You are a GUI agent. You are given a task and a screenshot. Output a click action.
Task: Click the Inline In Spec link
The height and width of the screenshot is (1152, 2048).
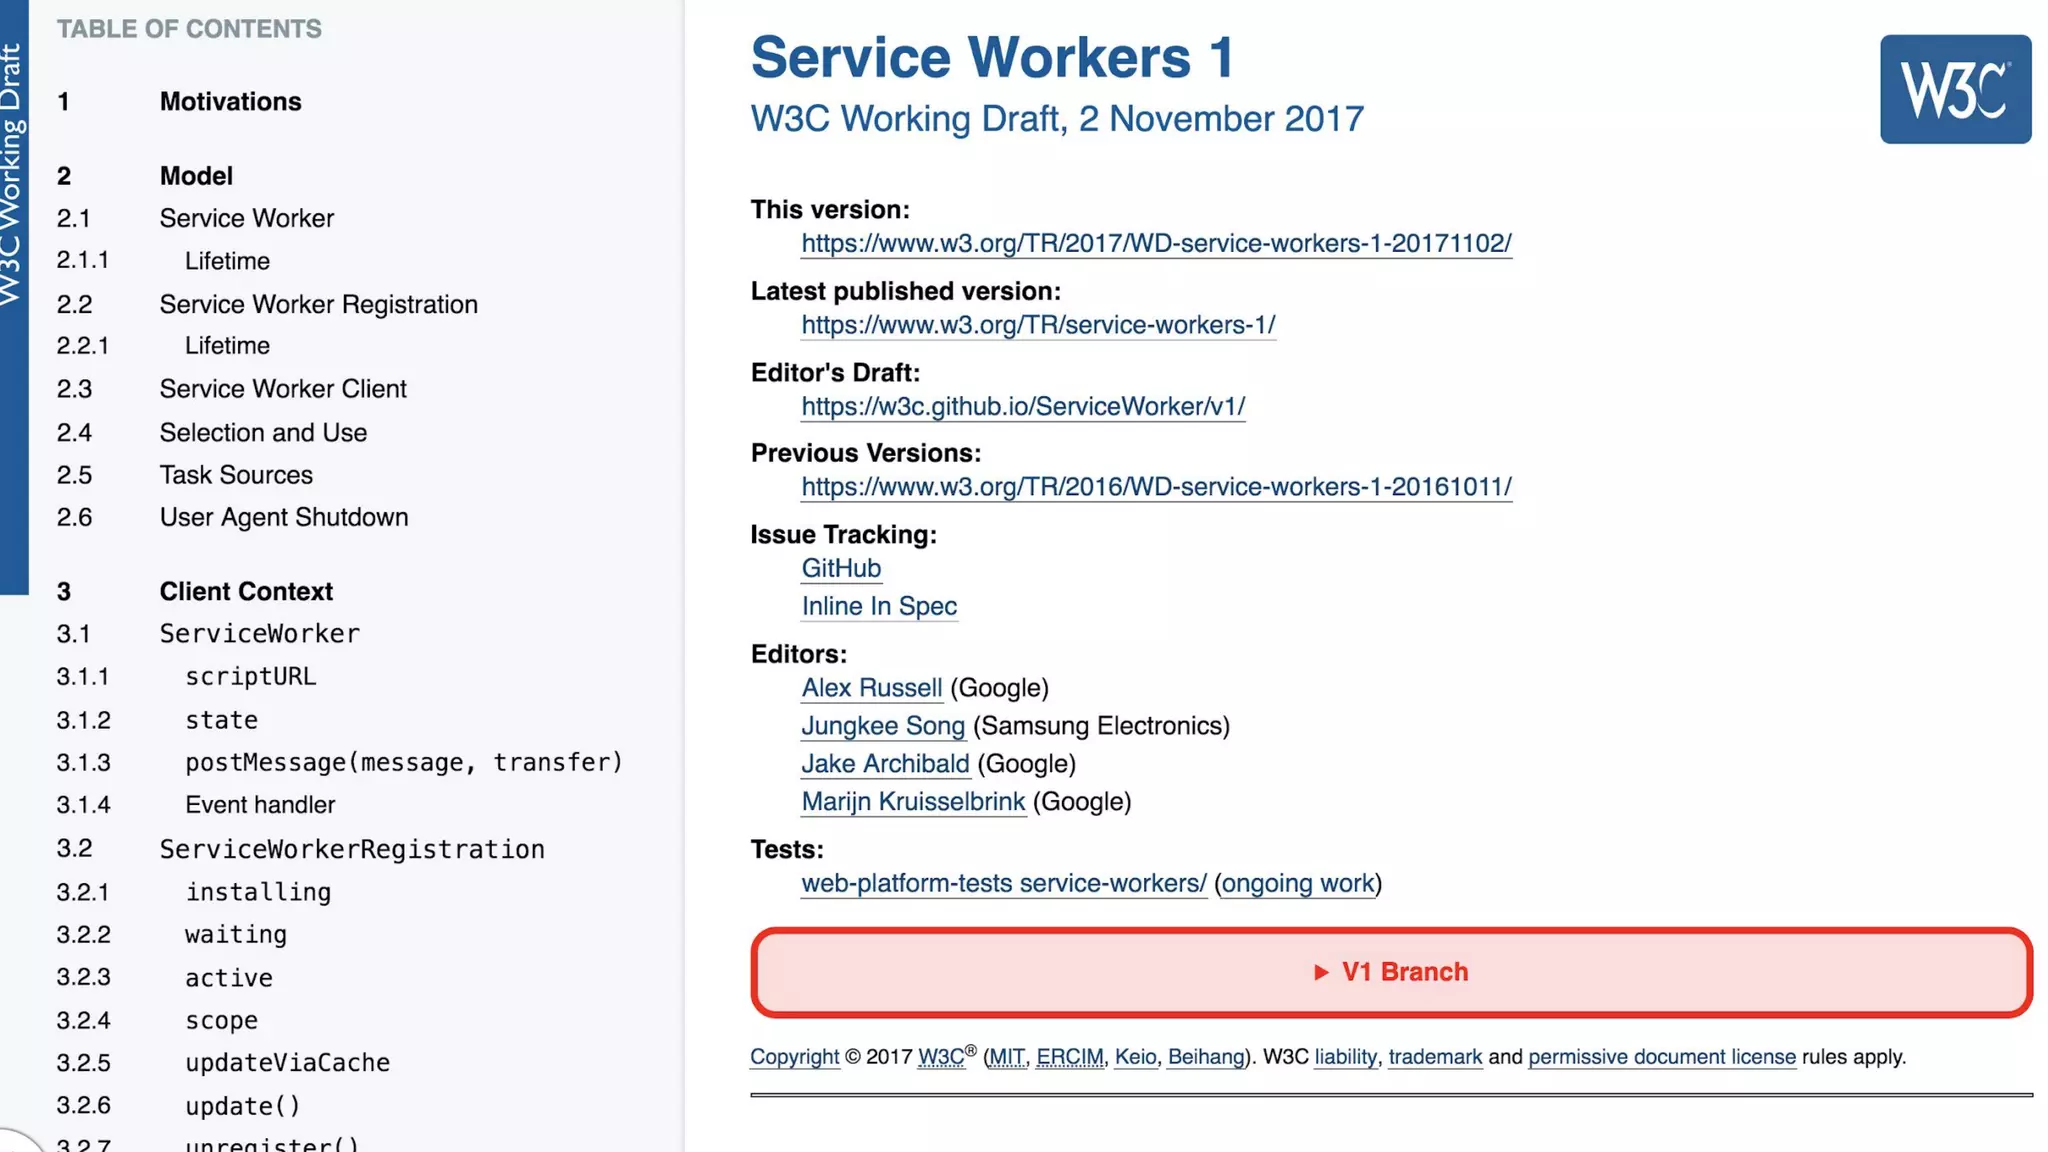pos(878,606)
